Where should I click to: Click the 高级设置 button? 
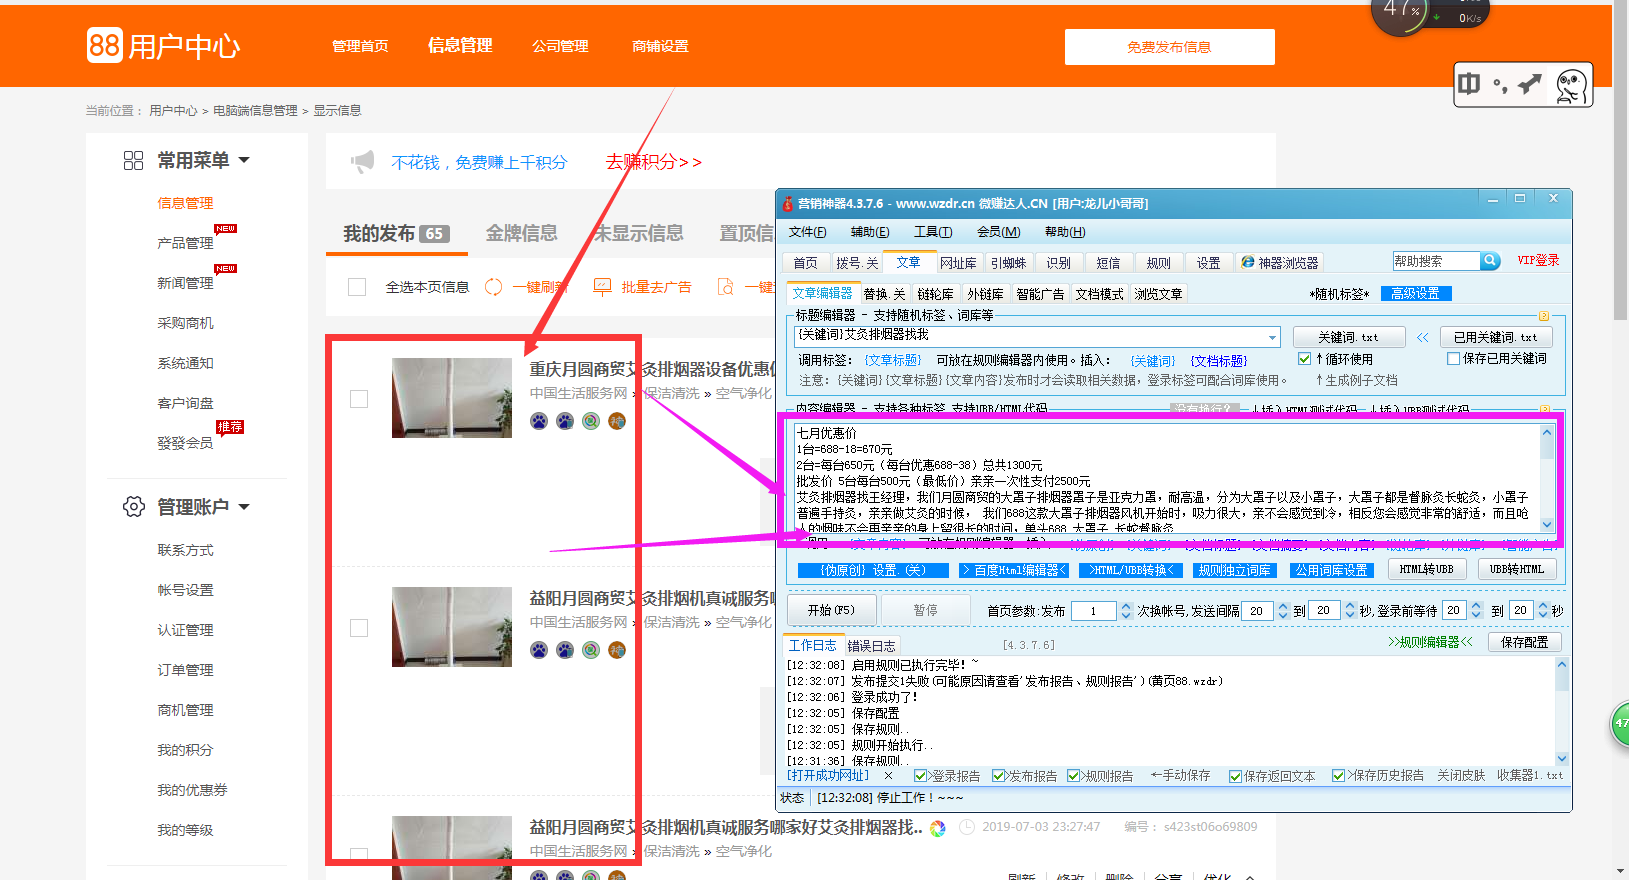tap(1415, 293)
